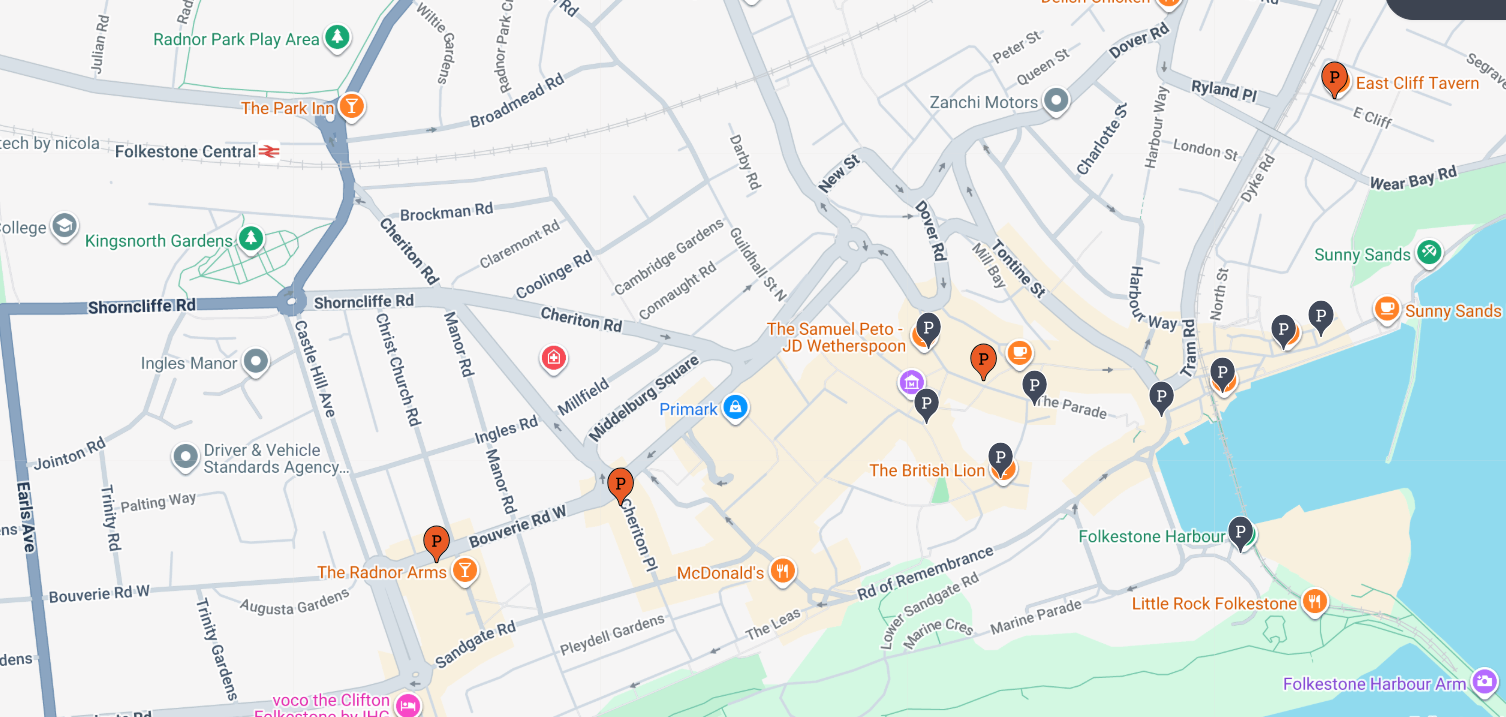Screen dimensions: 1506x717
Task: Click the orange parking pin on Bouverie Rd W
Action: pos(436,542)
